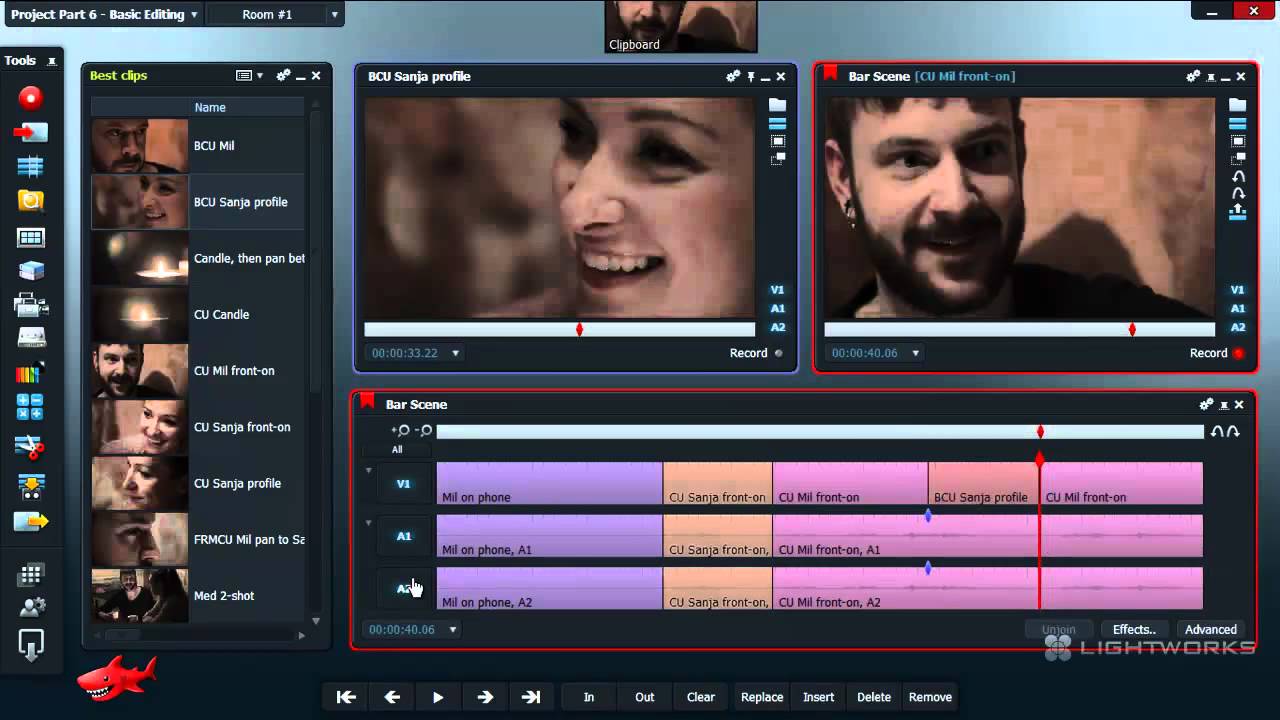
Task: Click the Delete button
Action: click(874, 697)
